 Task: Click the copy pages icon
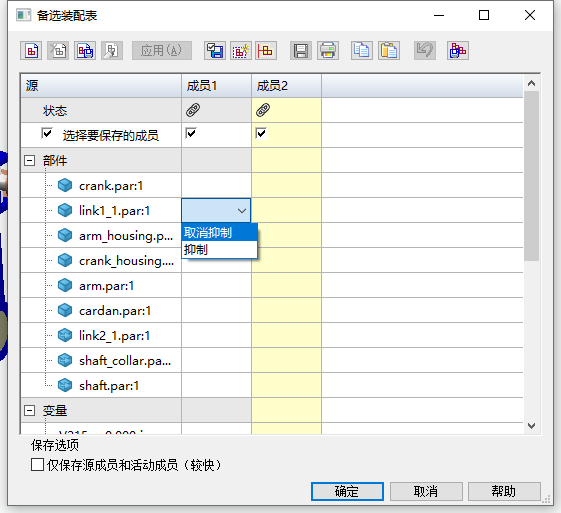pyautogui.click(x=361, y=50)
